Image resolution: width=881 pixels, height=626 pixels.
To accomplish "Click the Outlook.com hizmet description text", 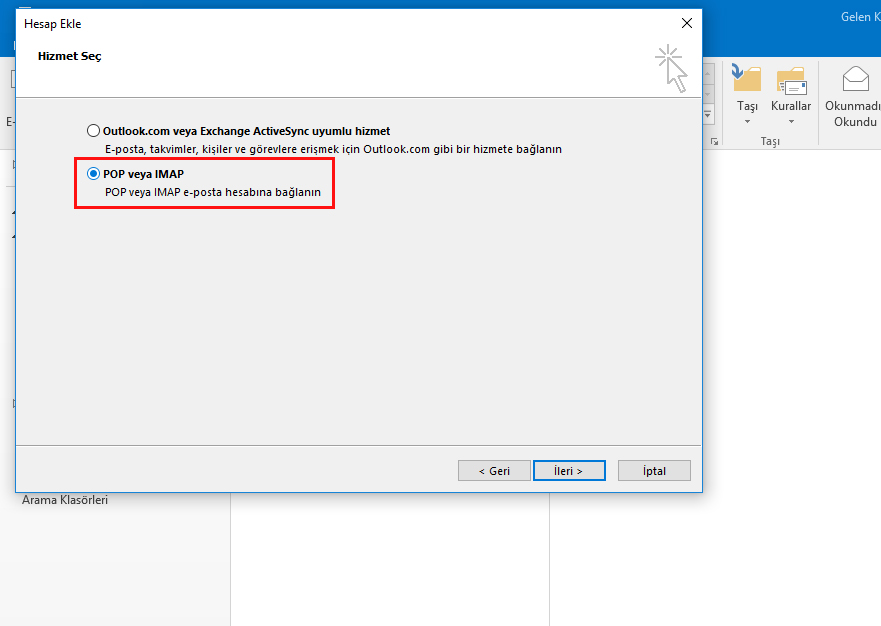I will [333, 149].
